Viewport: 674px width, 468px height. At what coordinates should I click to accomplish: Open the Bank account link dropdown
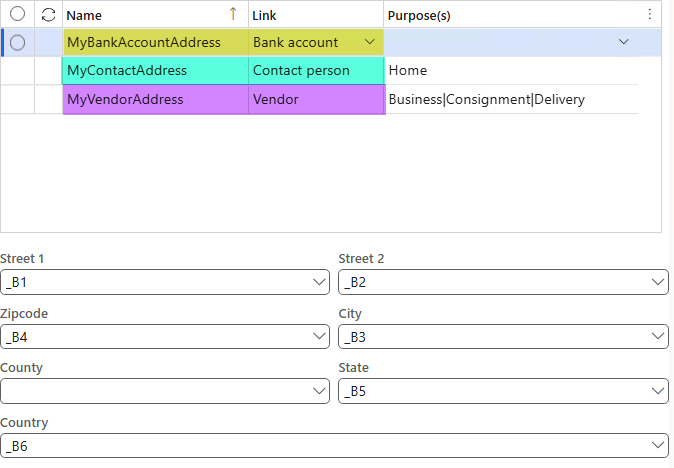tap(370, 42)
